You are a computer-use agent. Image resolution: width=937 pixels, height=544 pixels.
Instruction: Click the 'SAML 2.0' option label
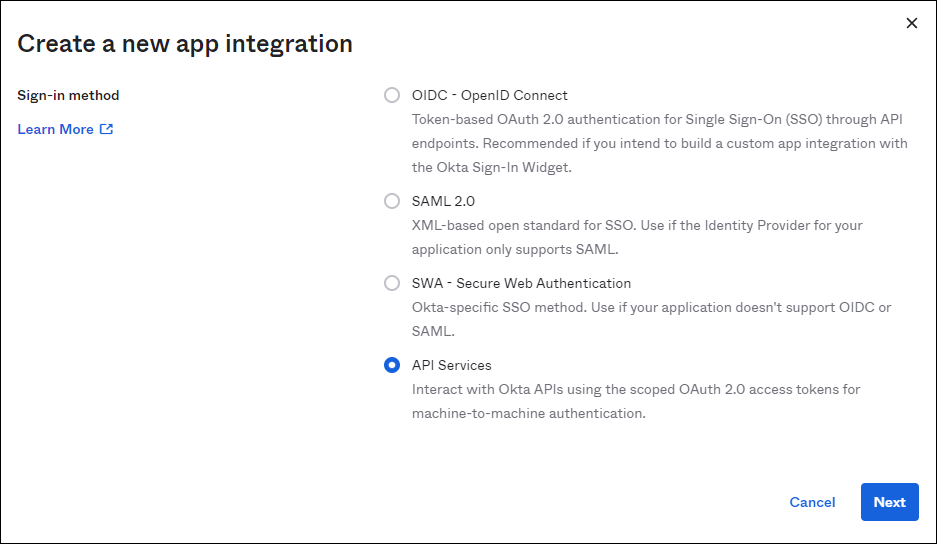443,201
